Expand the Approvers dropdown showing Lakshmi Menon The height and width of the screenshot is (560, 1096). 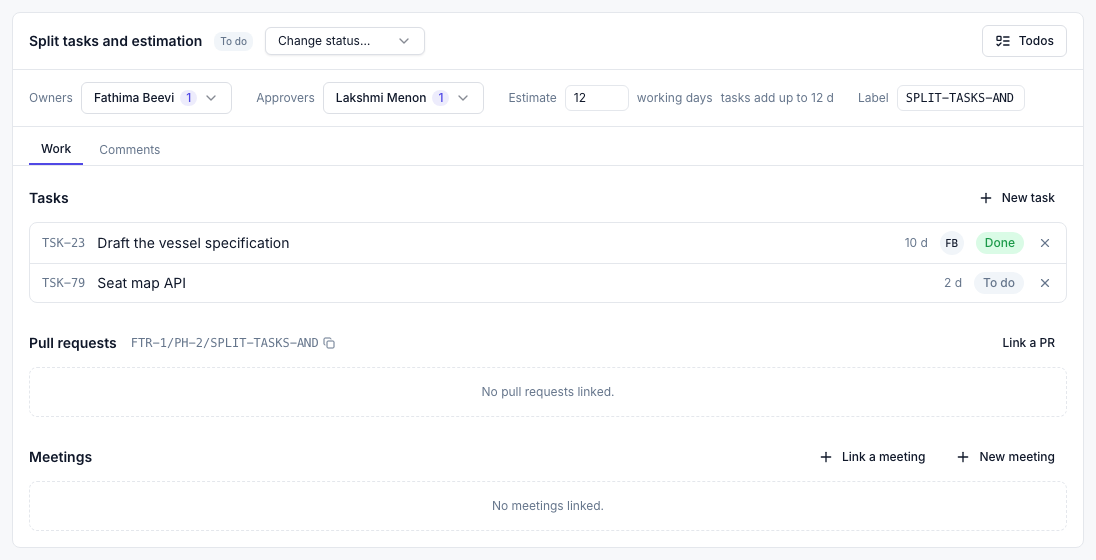403,98
